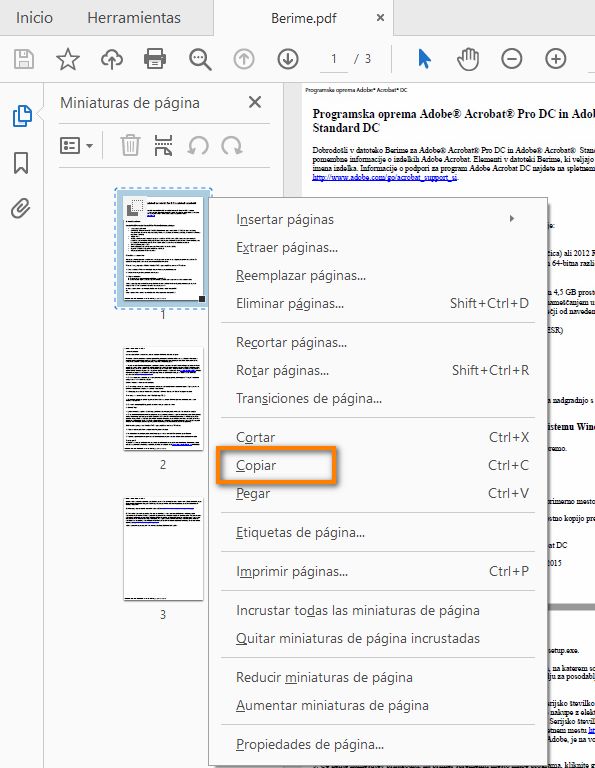595x768 pixels.
Task: Select Incrustar todas las miniaturas de página
Action: pyautogui.click(x=377, y=610)
